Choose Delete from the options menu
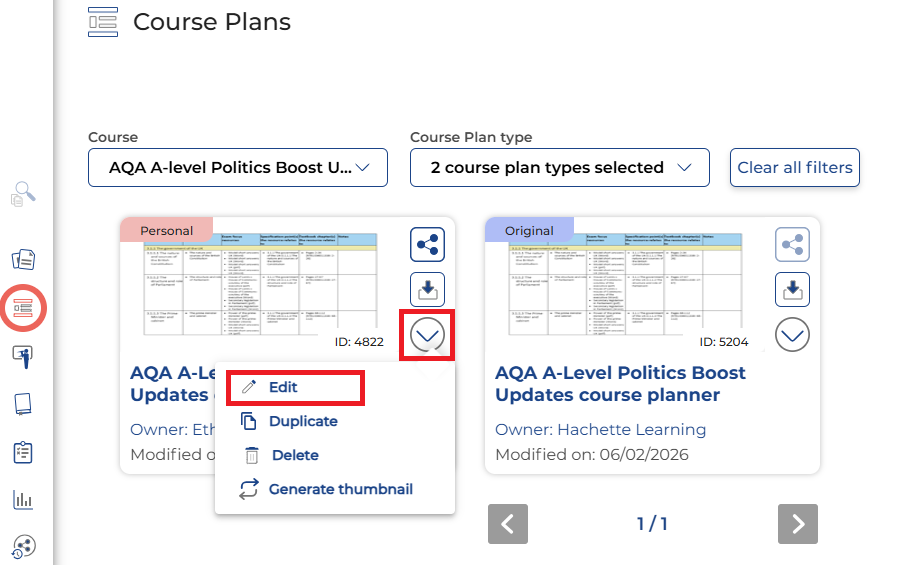 click(x=295, y=455)
